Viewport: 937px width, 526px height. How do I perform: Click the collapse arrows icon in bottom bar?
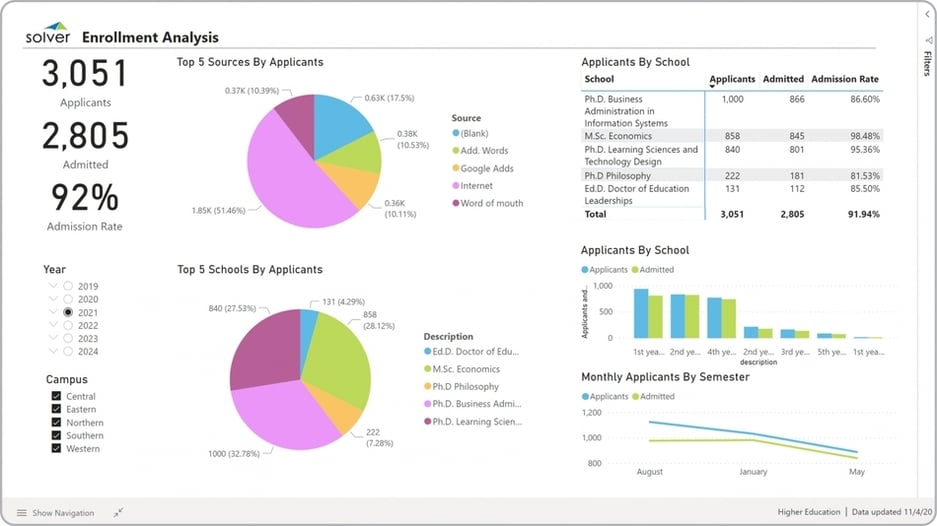click(118, 513)
